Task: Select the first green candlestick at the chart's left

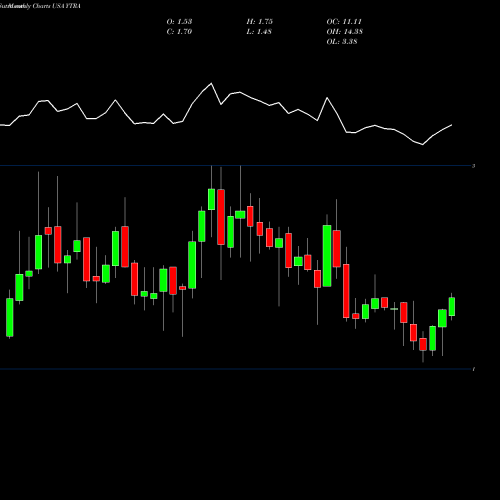Action: point(10,317)
